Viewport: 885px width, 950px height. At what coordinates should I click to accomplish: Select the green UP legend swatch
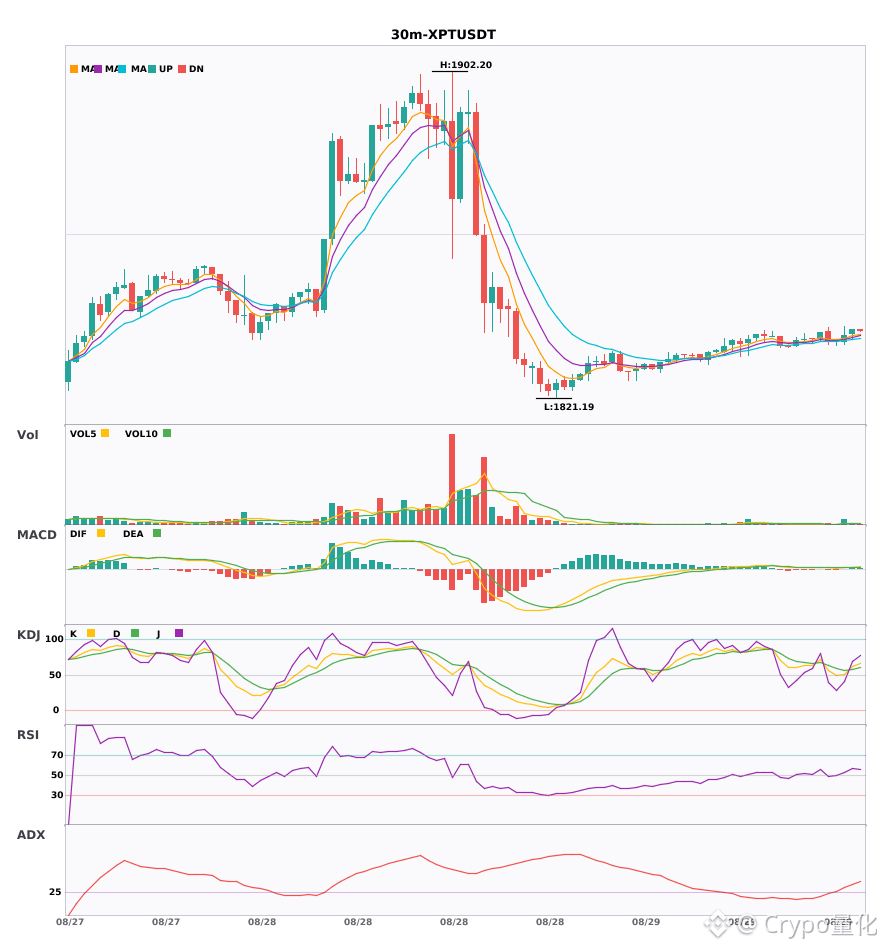[152, 69]
